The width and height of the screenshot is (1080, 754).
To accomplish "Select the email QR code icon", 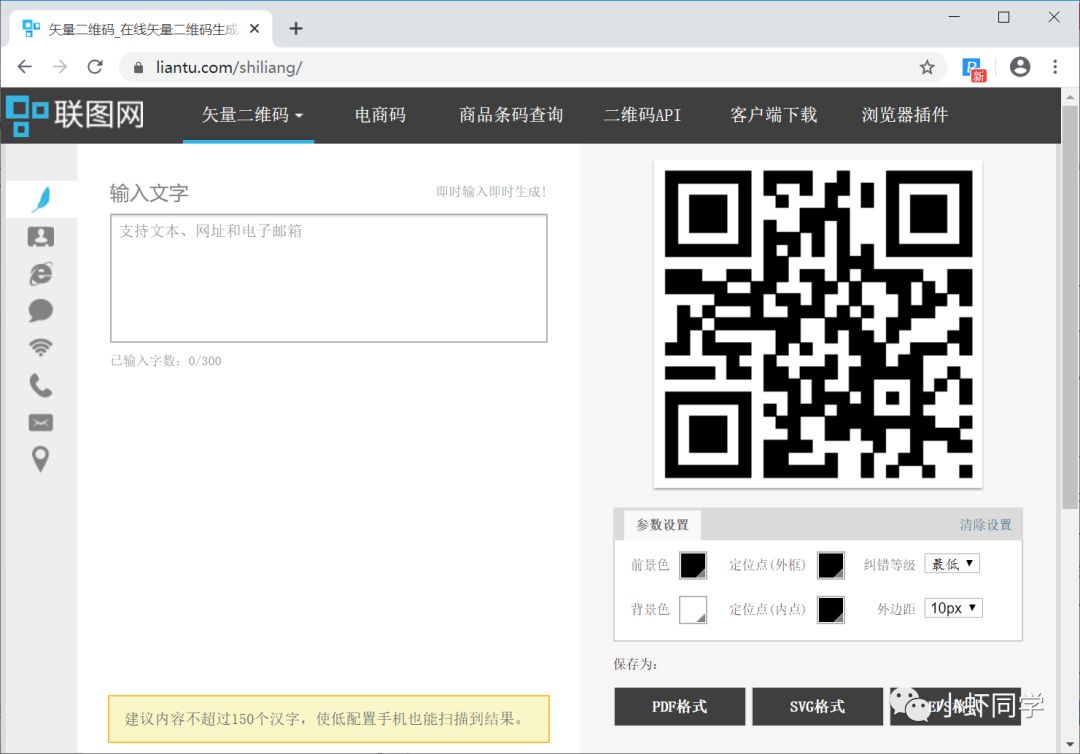I will (x=40, y=422).
